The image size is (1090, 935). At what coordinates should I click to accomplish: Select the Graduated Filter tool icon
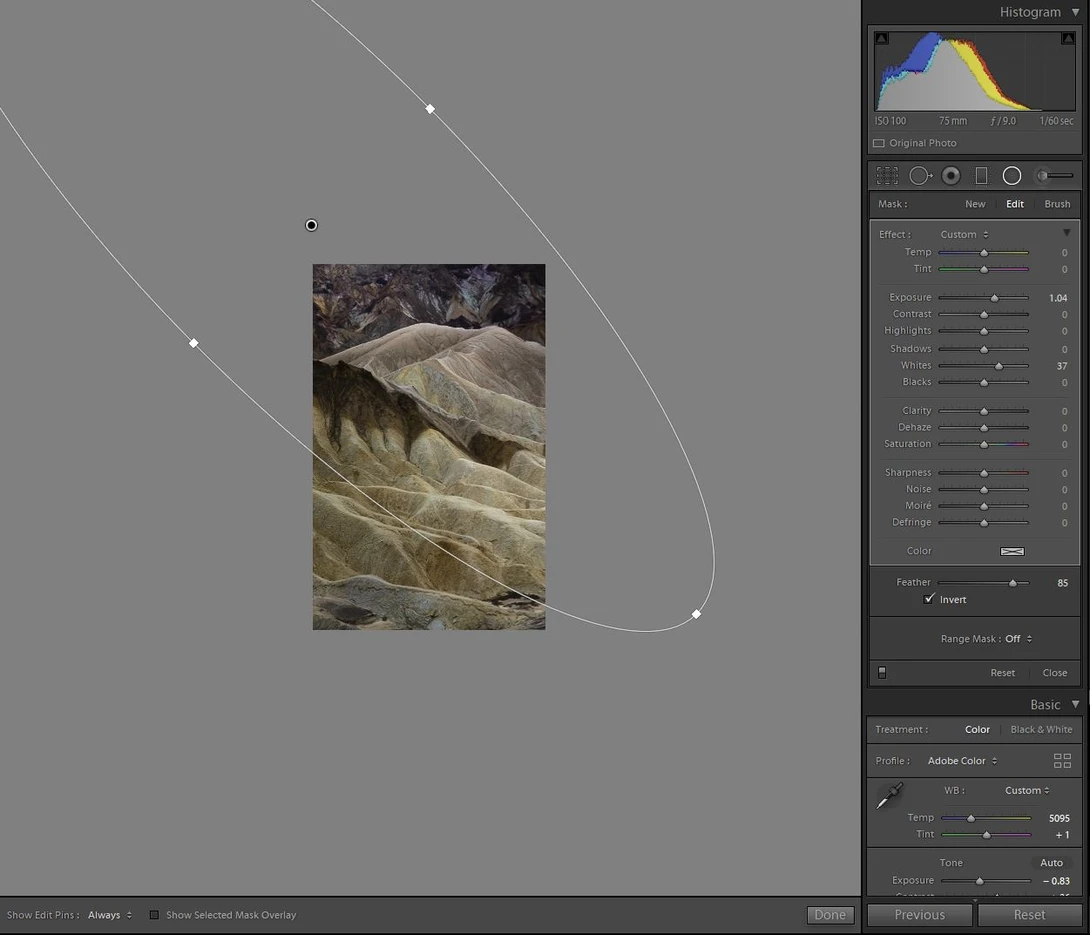(982, 176)
